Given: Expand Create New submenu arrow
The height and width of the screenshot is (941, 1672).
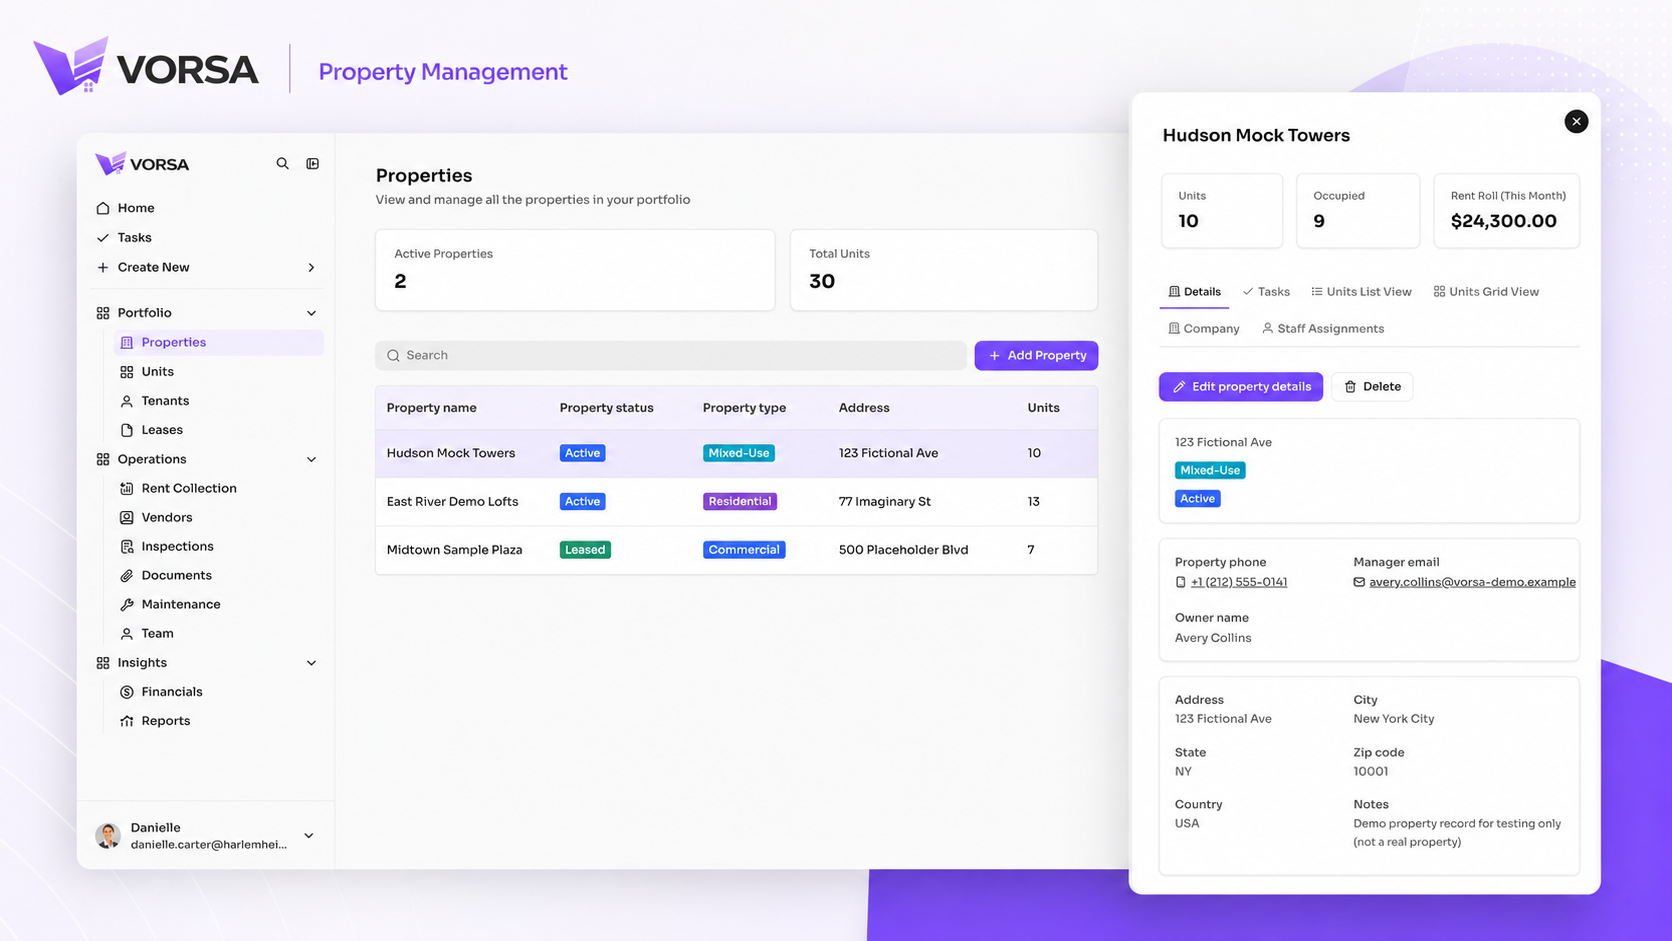Looking at the screenshot, I should pos(311,267).
